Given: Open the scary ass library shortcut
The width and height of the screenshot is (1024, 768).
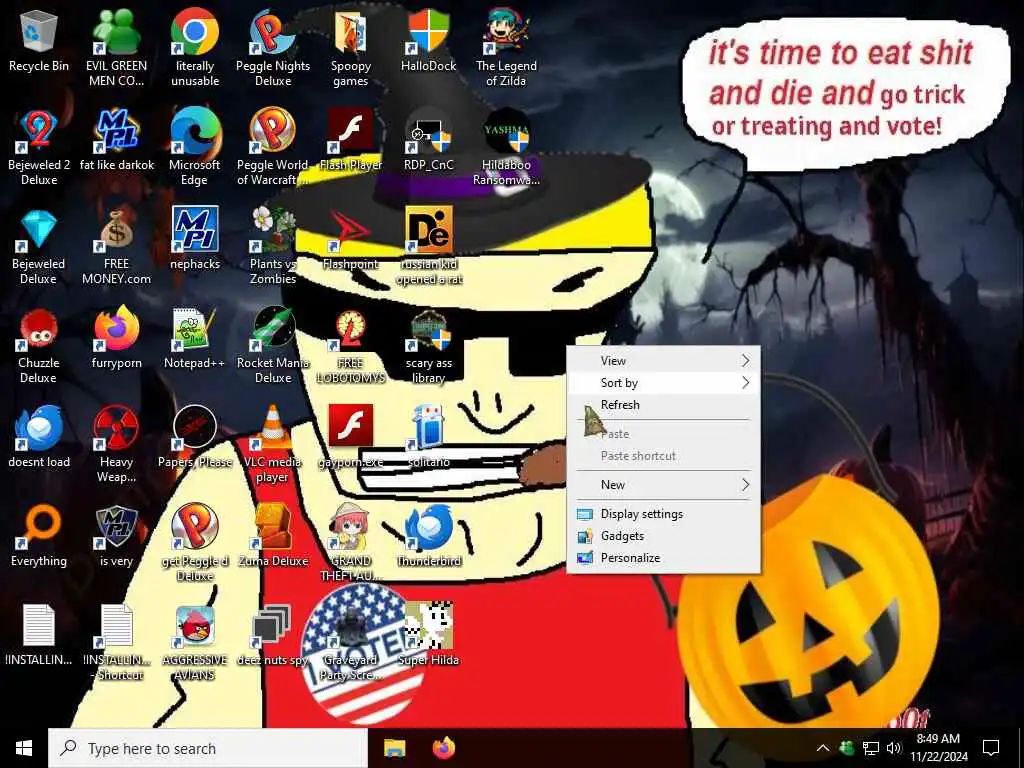Looking at the screenshot, I should coord(428,345).
